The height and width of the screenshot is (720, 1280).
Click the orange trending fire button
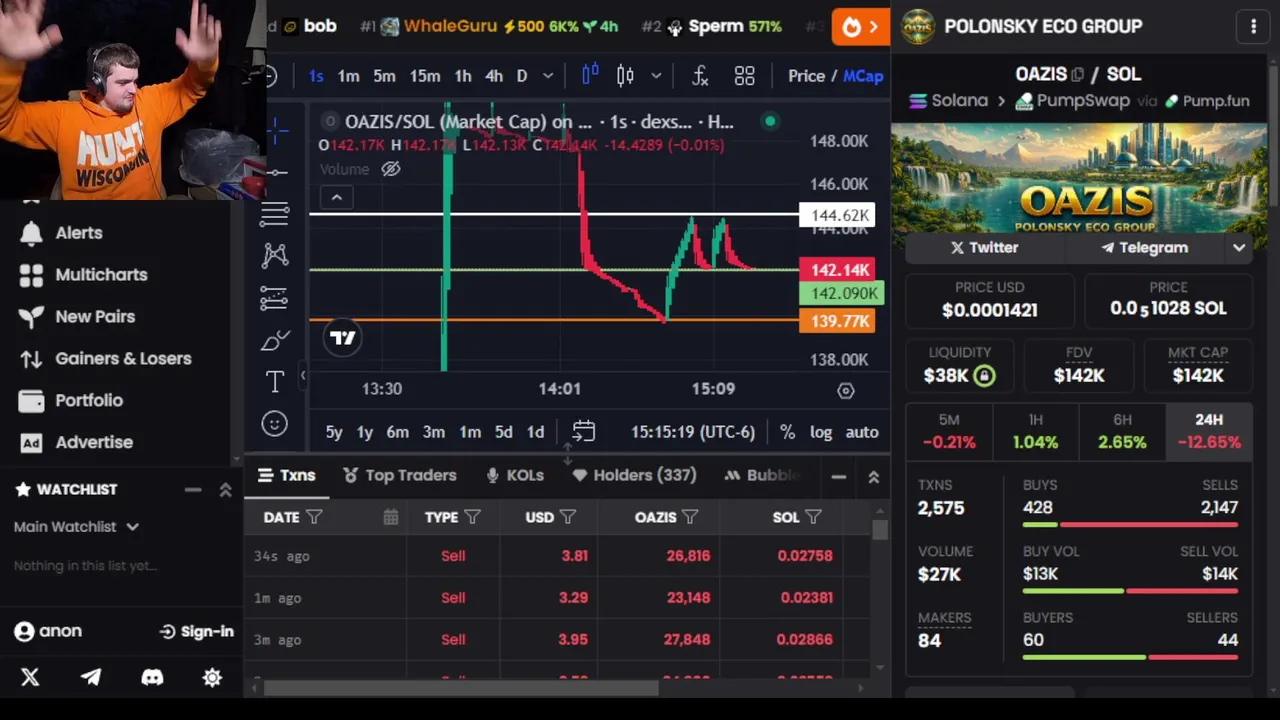(x=860, y=27)
